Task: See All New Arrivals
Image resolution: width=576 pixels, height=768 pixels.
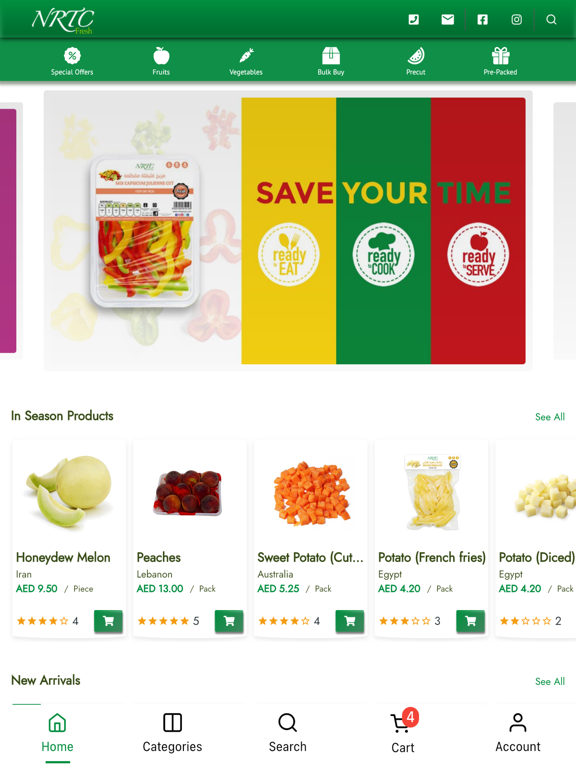Action: pos(550,681)
